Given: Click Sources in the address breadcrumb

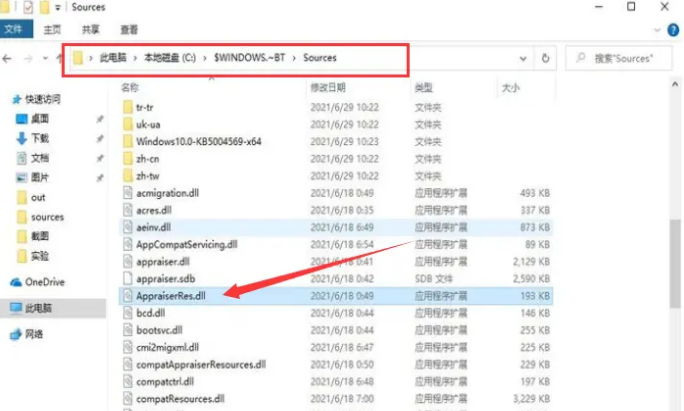Looking at the screenshot, I should 320,58.
